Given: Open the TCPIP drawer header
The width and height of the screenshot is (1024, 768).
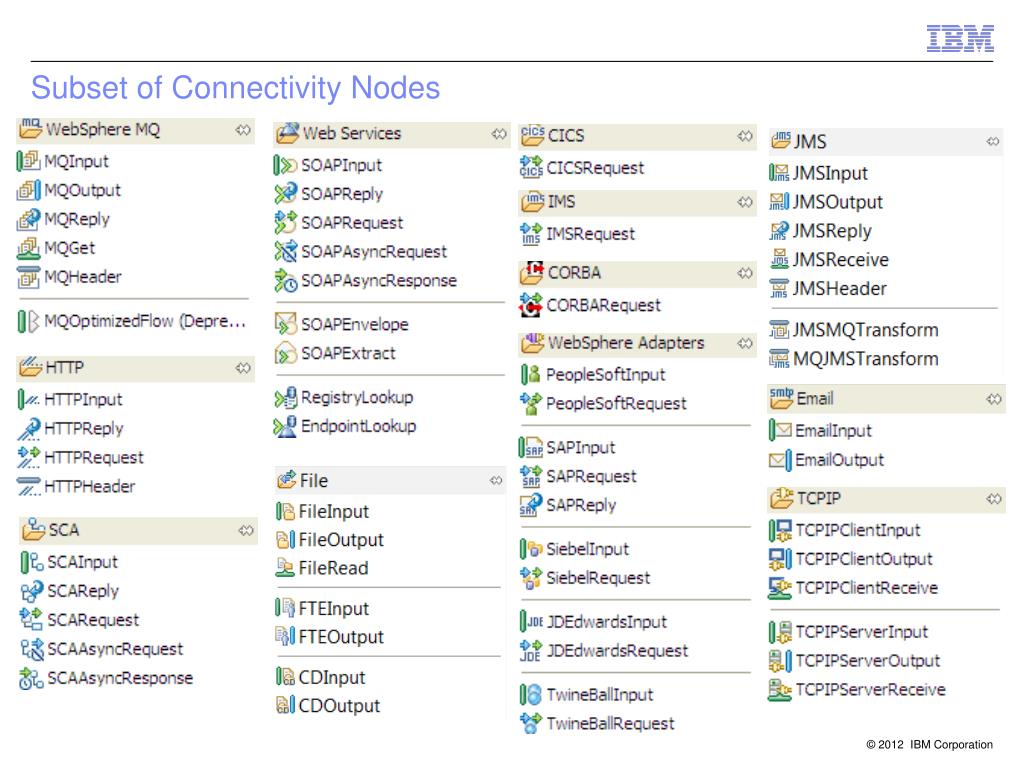Looking at the screenshot, I should pos(887,499).
